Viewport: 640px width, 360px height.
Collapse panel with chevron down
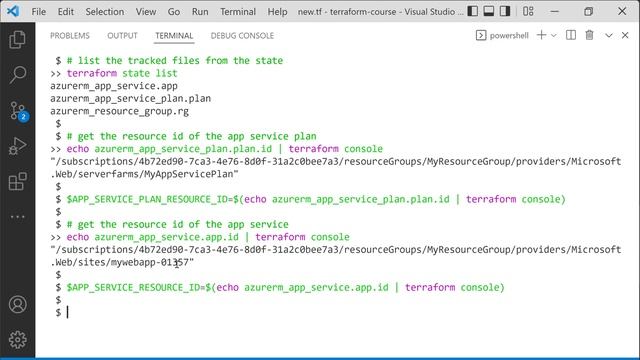pyautogui.click(x=609, y=36)
